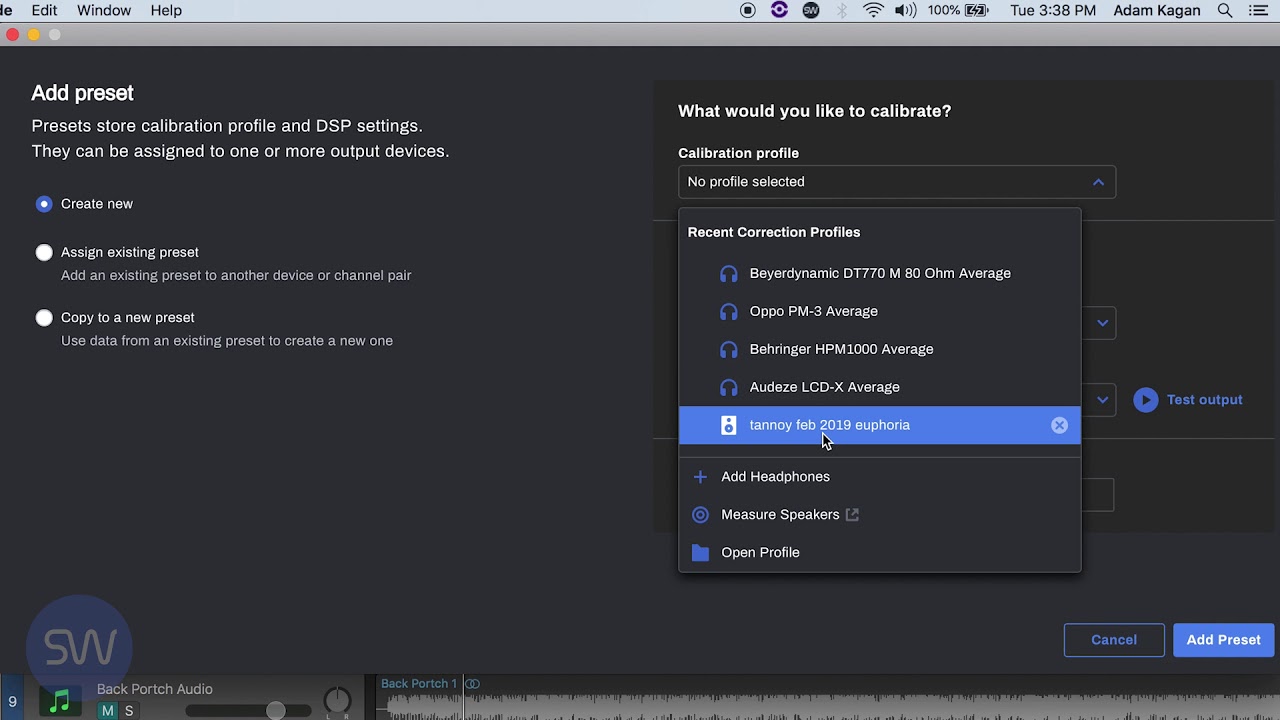Click the Recent Correction Profiles heading
The width and height of the screenshot is (1280, 720).
pyautogui.click(x=774, y=232)
